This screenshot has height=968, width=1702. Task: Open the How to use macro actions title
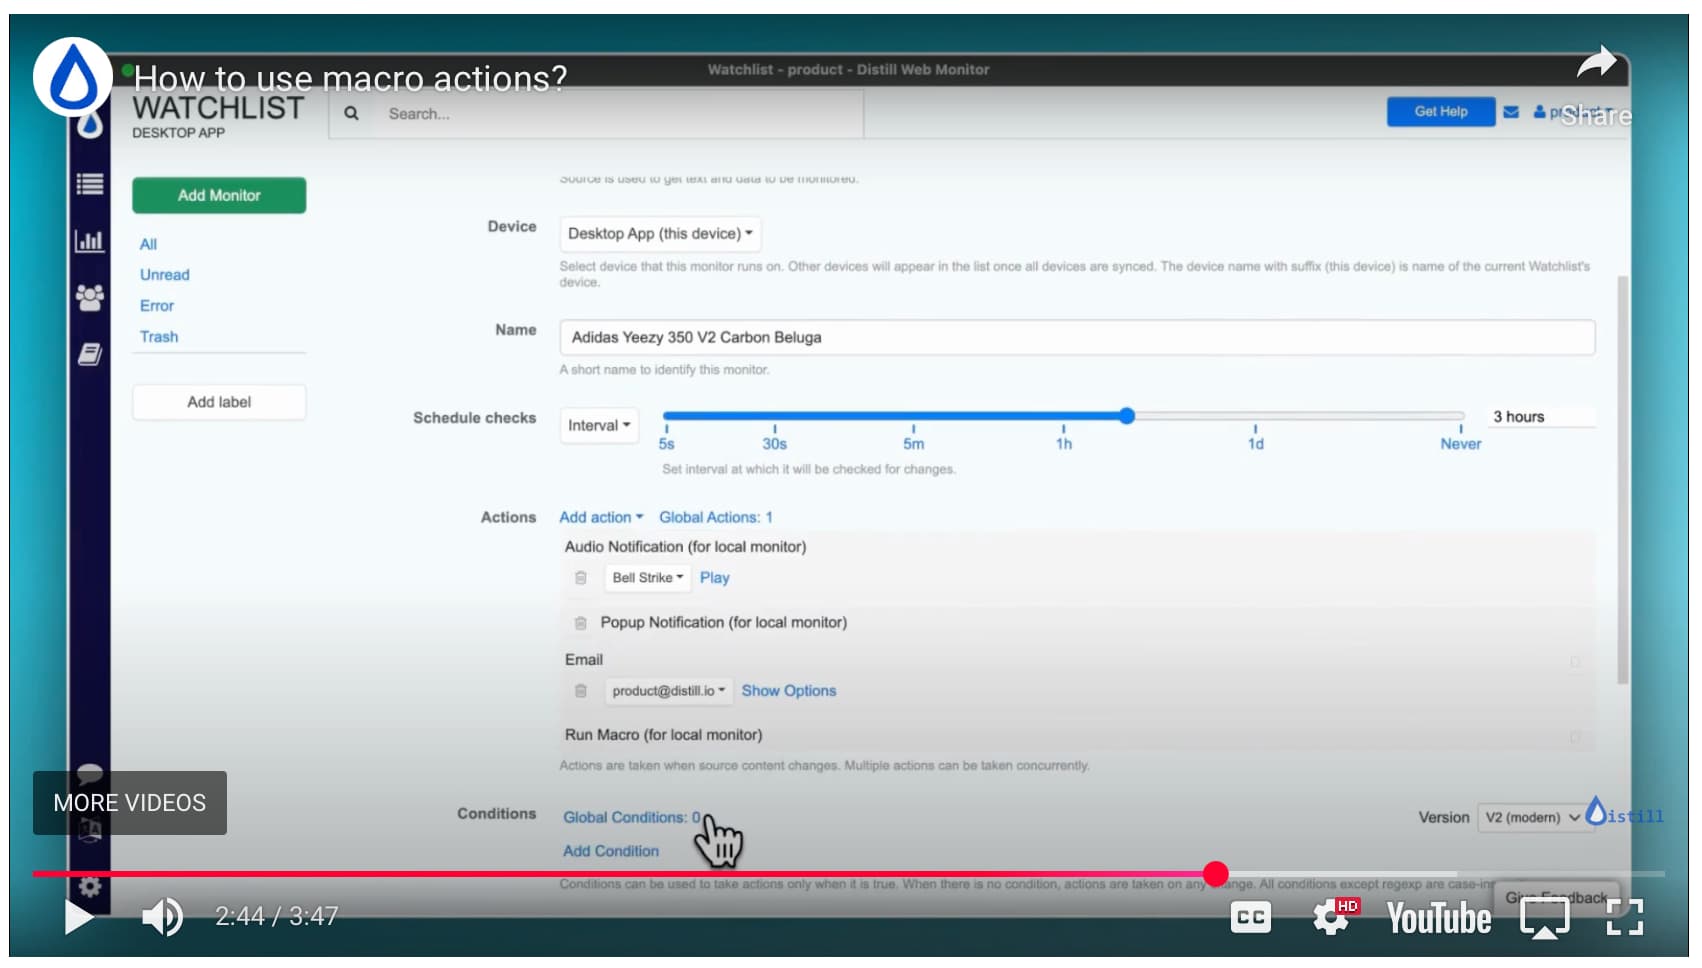(350, 78)
